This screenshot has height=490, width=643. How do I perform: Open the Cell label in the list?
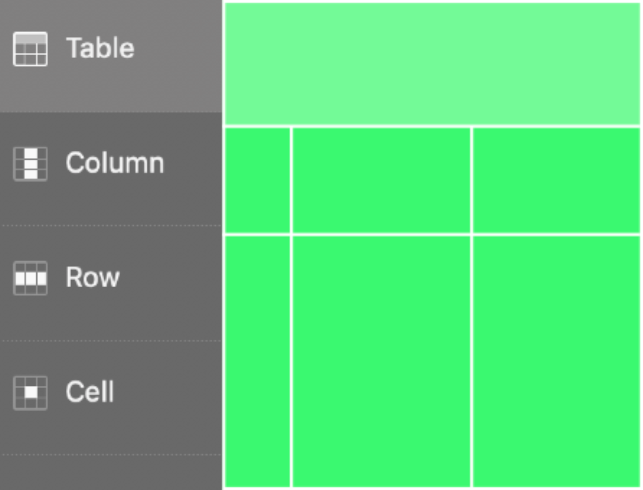pos(90,392)
